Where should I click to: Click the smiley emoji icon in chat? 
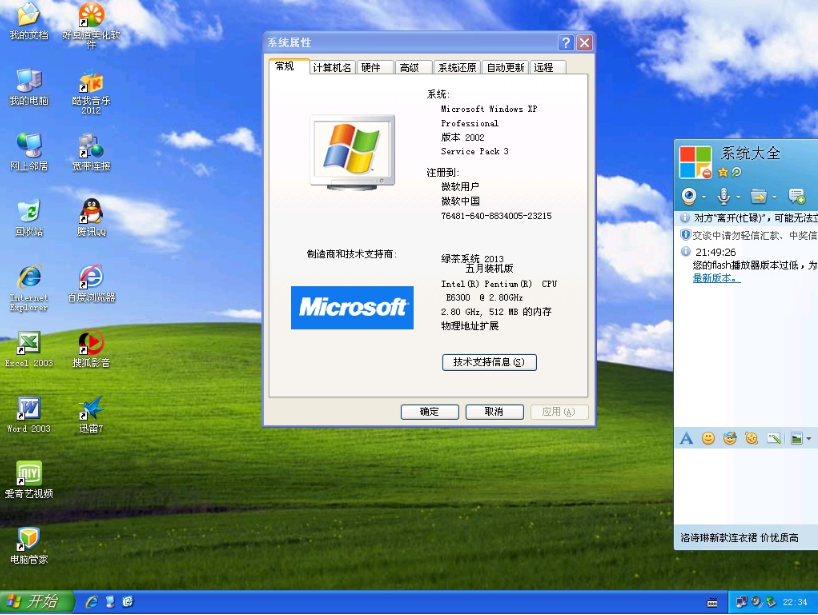coord(708,438)
